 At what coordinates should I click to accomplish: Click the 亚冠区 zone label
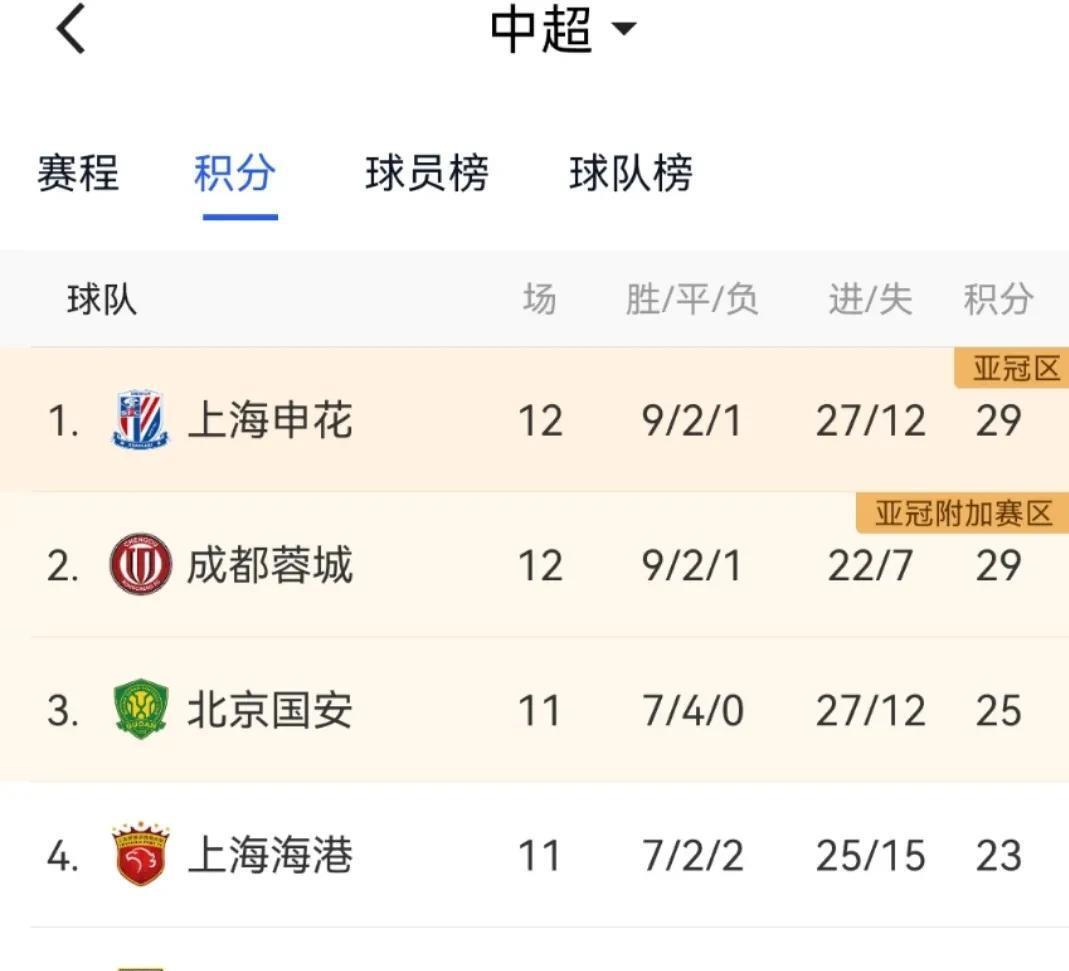1015,369
